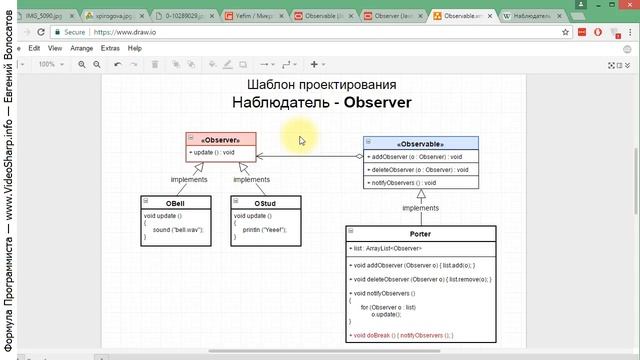Switch to the 0-10289029 tab
640x360 pixels.
(184, 16)
